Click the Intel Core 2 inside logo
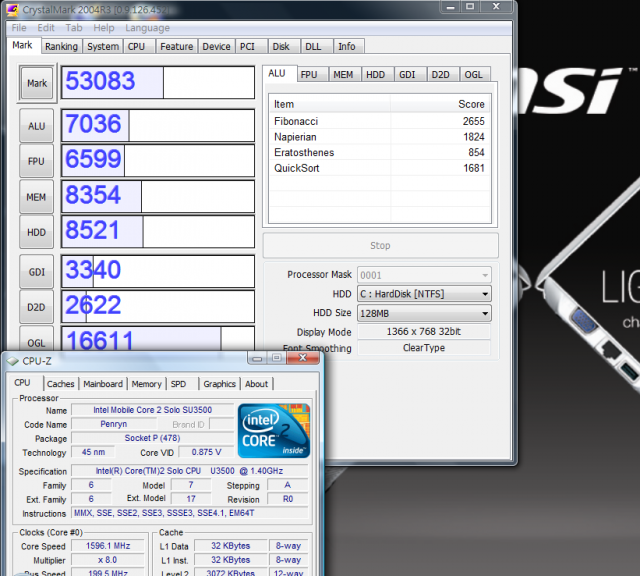This screenshot has height=576, width=640. pos(274,430)
